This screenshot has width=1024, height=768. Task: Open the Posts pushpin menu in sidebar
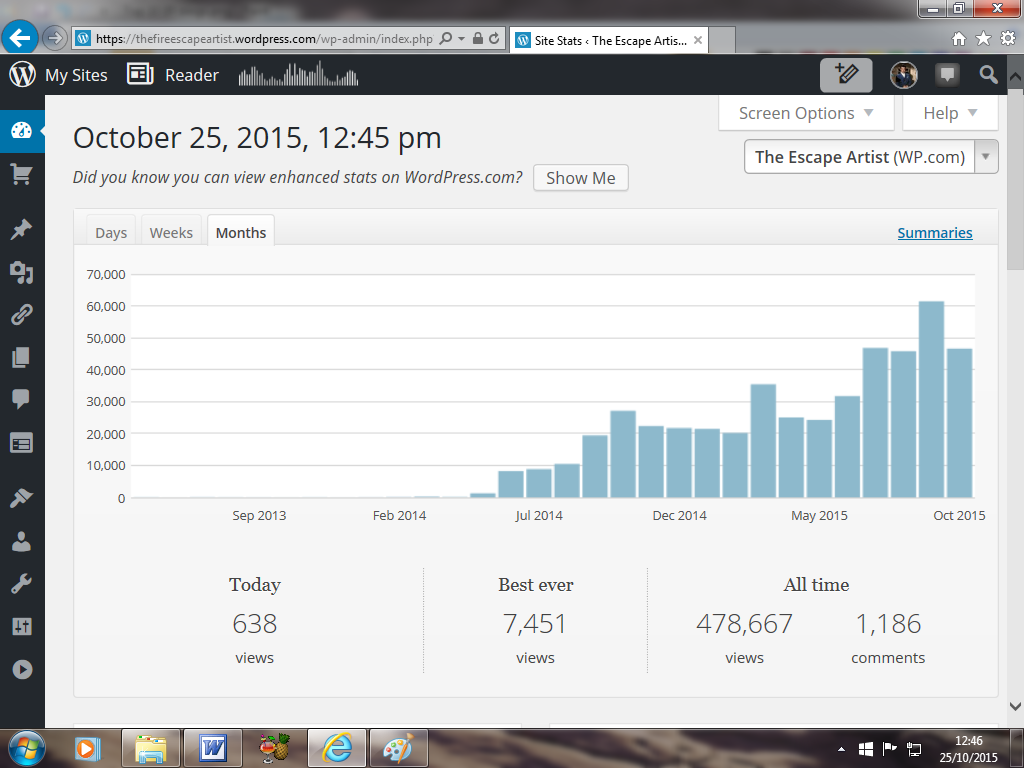tap(21, 230)
